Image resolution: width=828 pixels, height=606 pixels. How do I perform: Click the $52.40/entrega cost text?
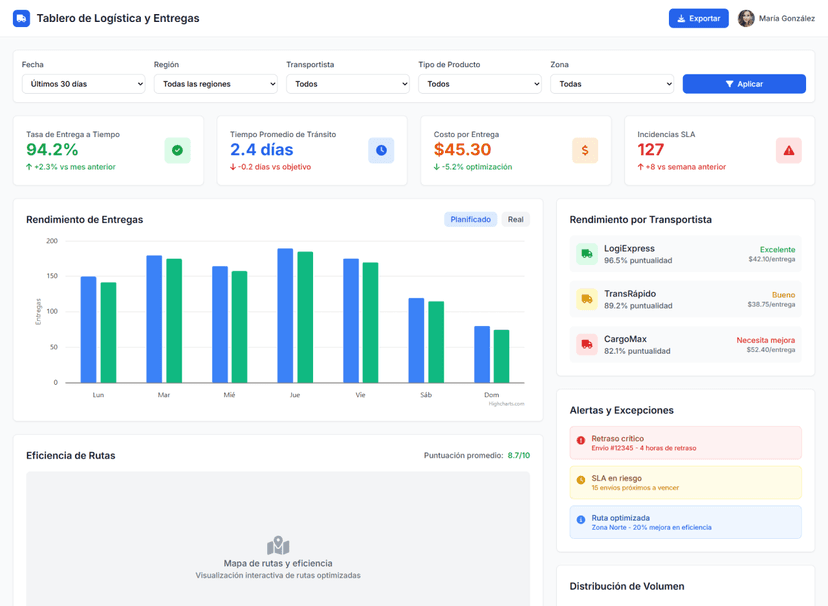771,350
